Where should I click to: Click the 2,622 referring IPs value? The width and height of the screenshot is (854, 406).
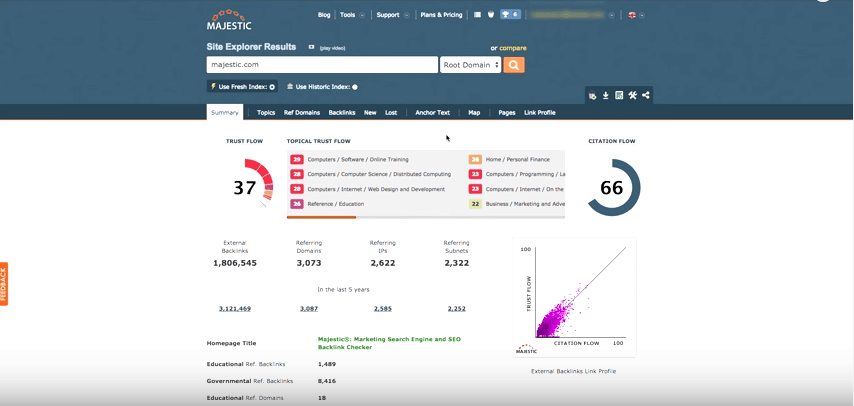(x=382, y=263)
